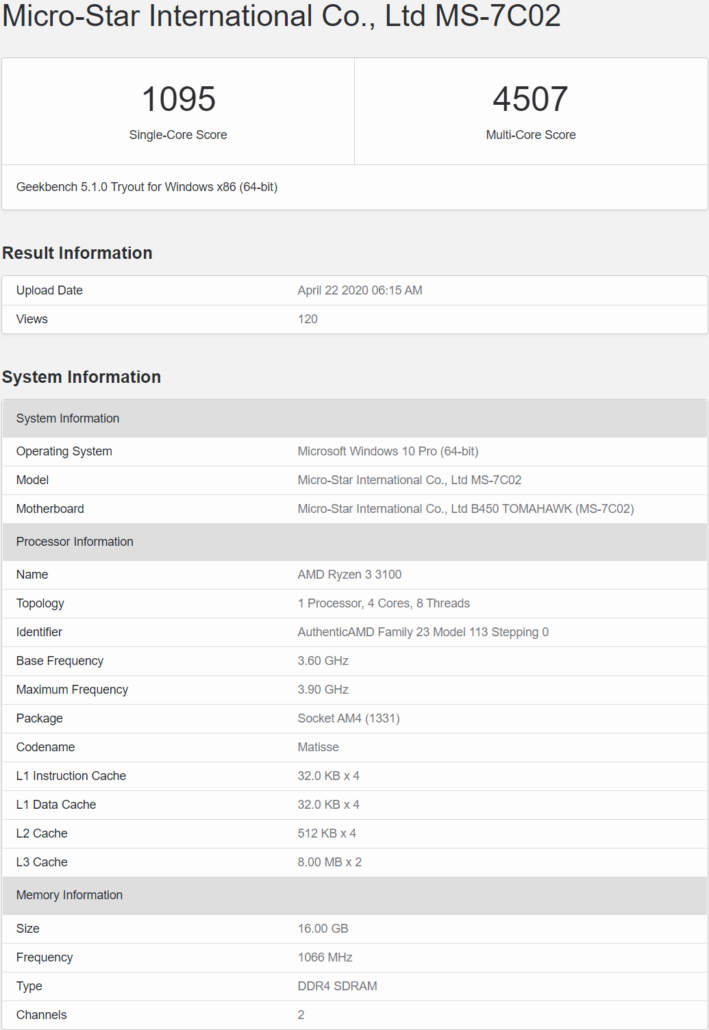The height and width of the screenshot is (1030, 709).
Task: Click the processor name AMD Ryzen 3 3100
Action: coord(350,575)
